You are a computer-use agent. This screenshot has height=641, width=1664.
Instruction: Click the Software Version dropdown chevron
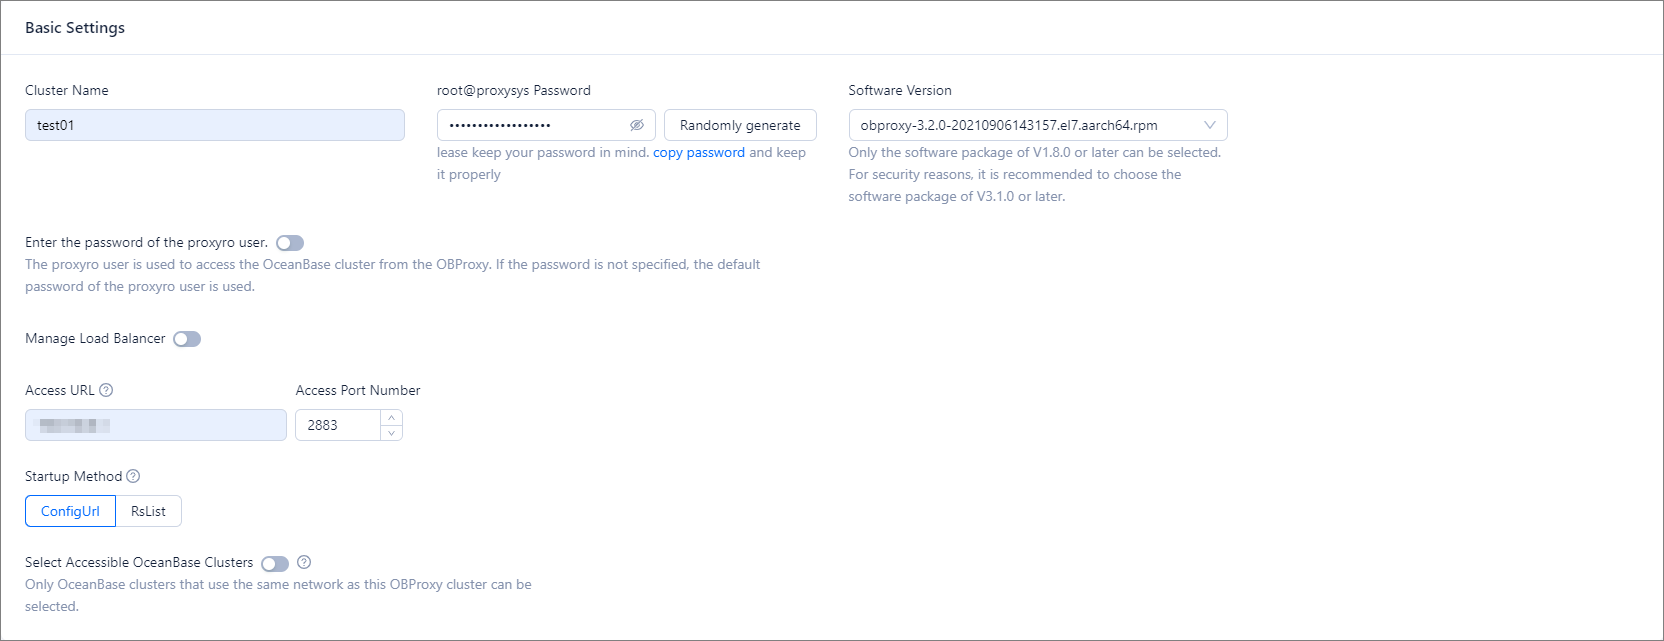click(x=1210, y=125)
